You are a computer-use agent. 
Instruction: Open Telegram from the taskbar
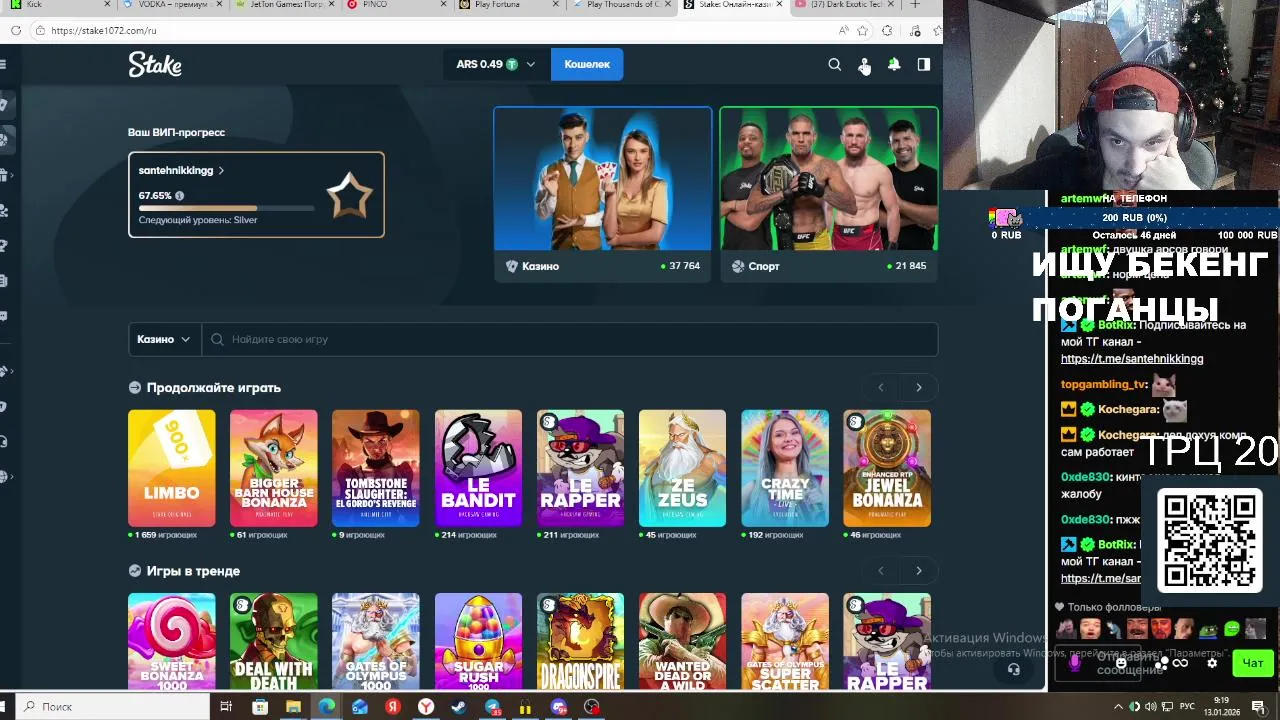[493, 707]
